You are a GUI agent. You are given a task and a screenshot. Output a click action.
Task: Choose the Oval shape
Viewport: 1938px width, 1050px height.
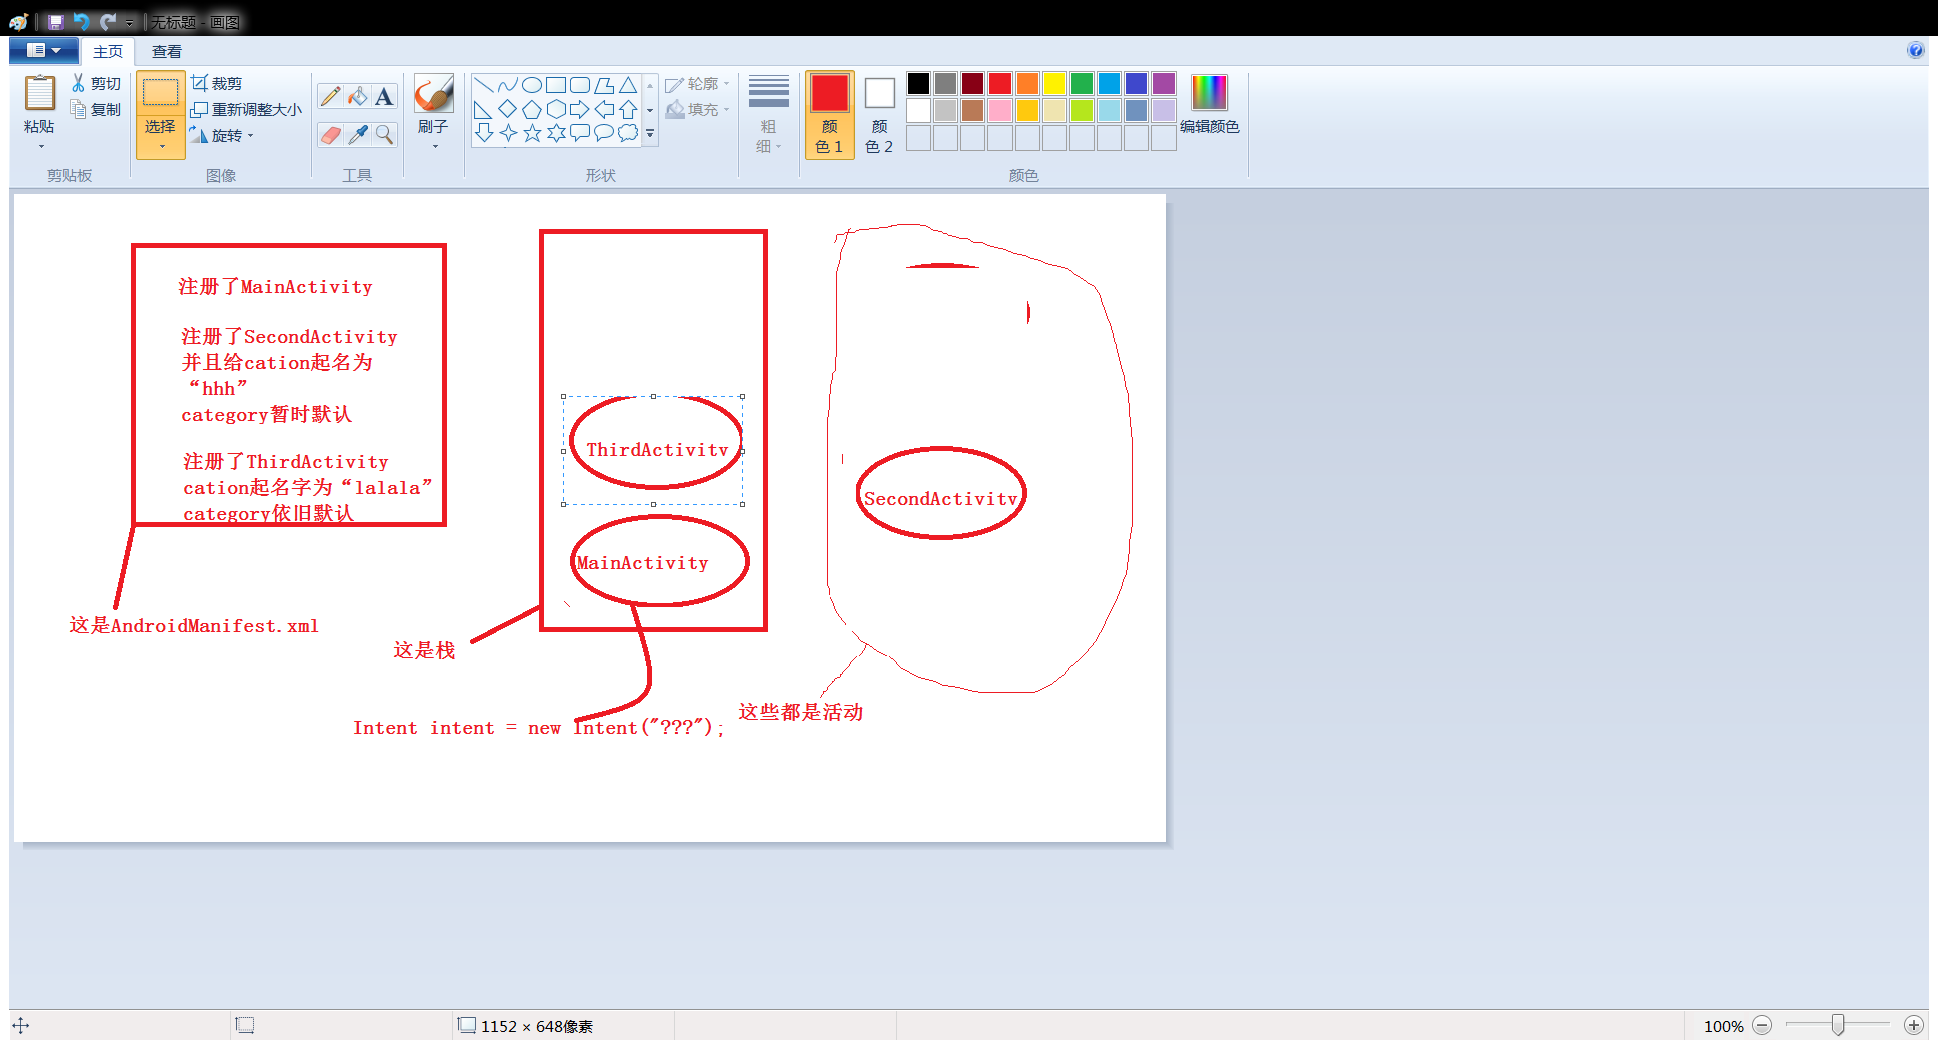(532, 85)
